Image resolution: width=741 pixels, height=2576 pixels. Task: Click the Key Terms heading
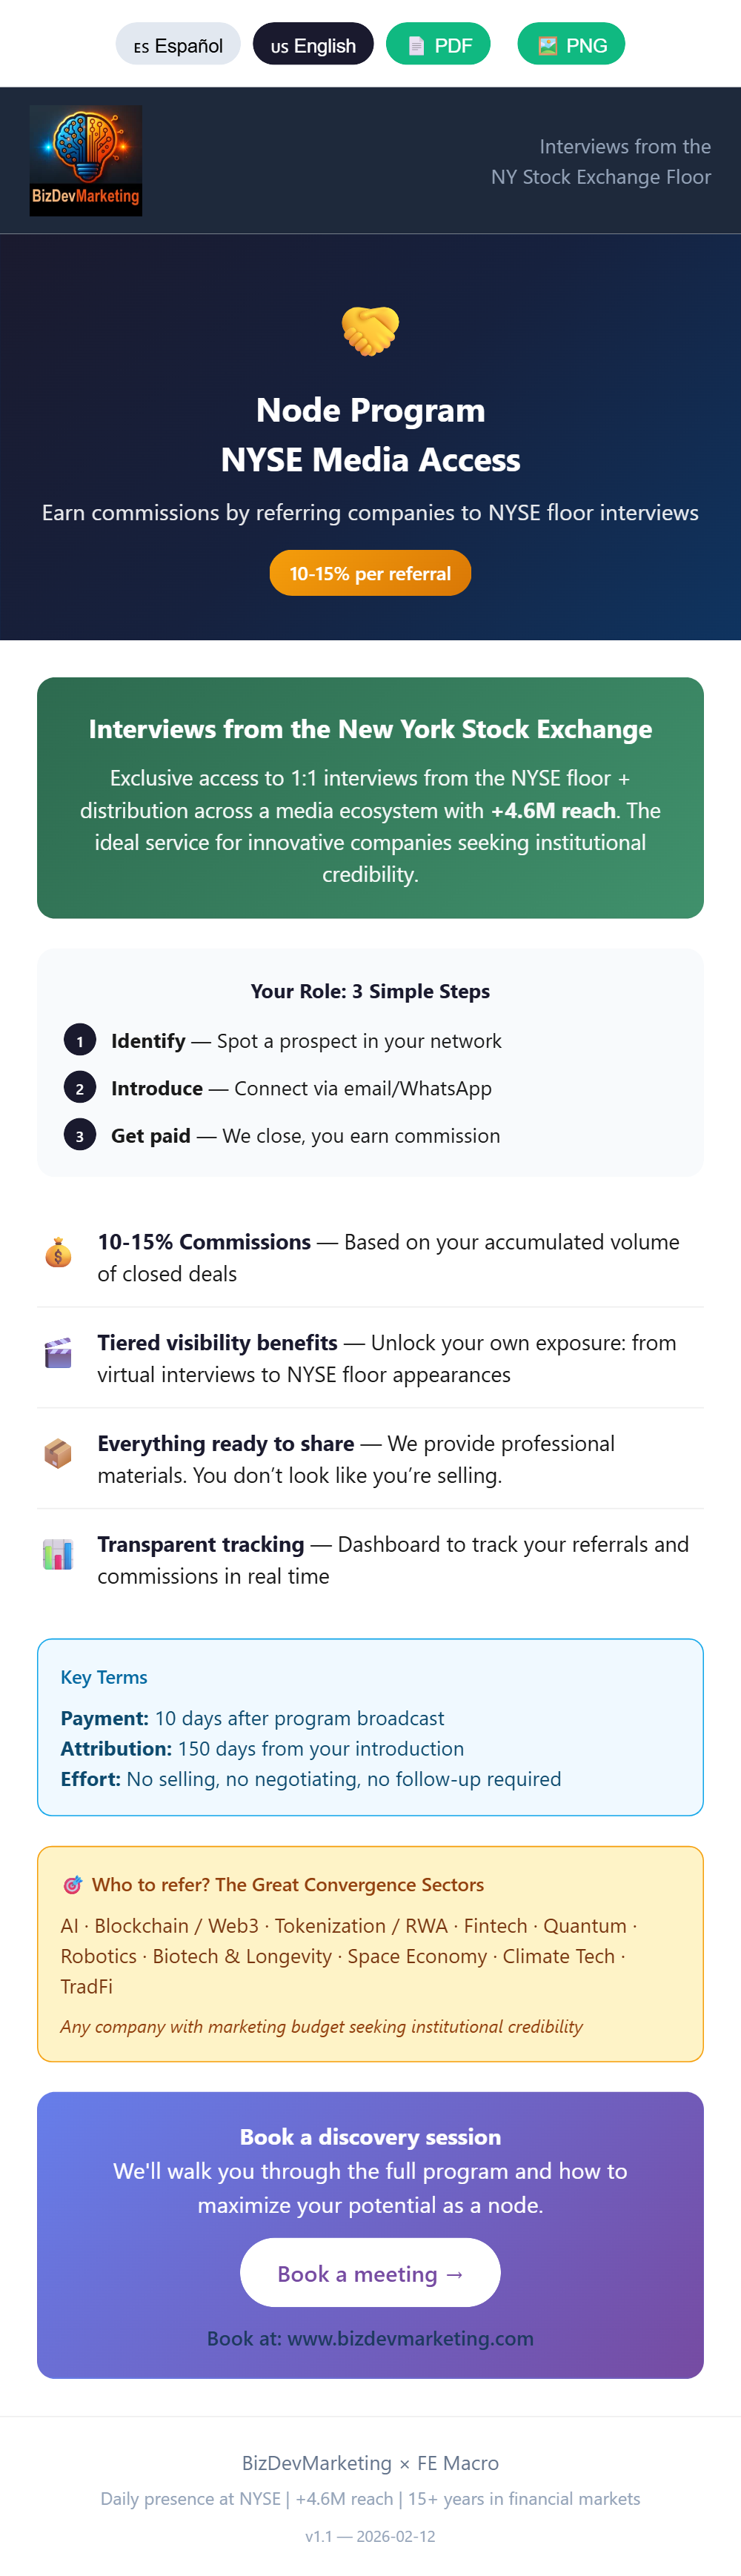pyautogui.click(x=104, y=1677)
